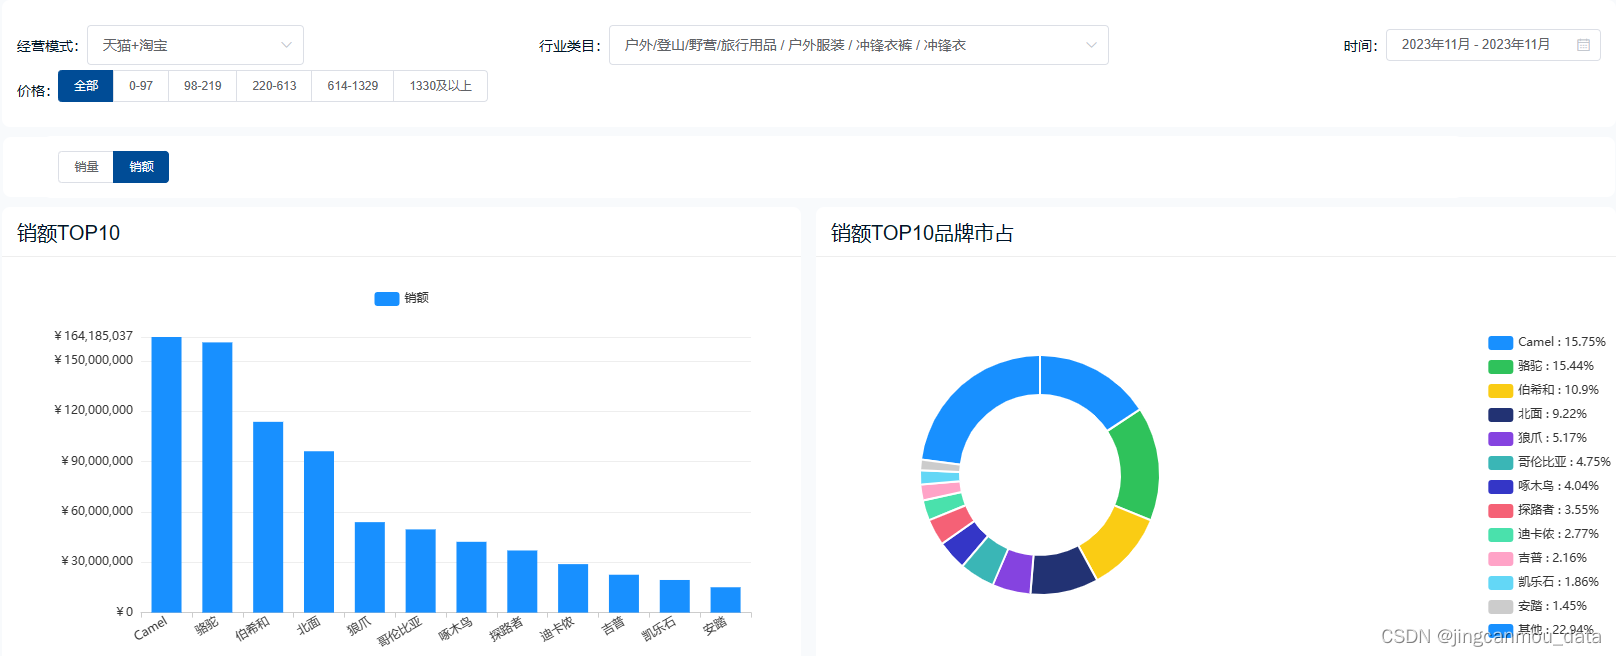Click the ¥60,000,000 axis label

point(97,511)
